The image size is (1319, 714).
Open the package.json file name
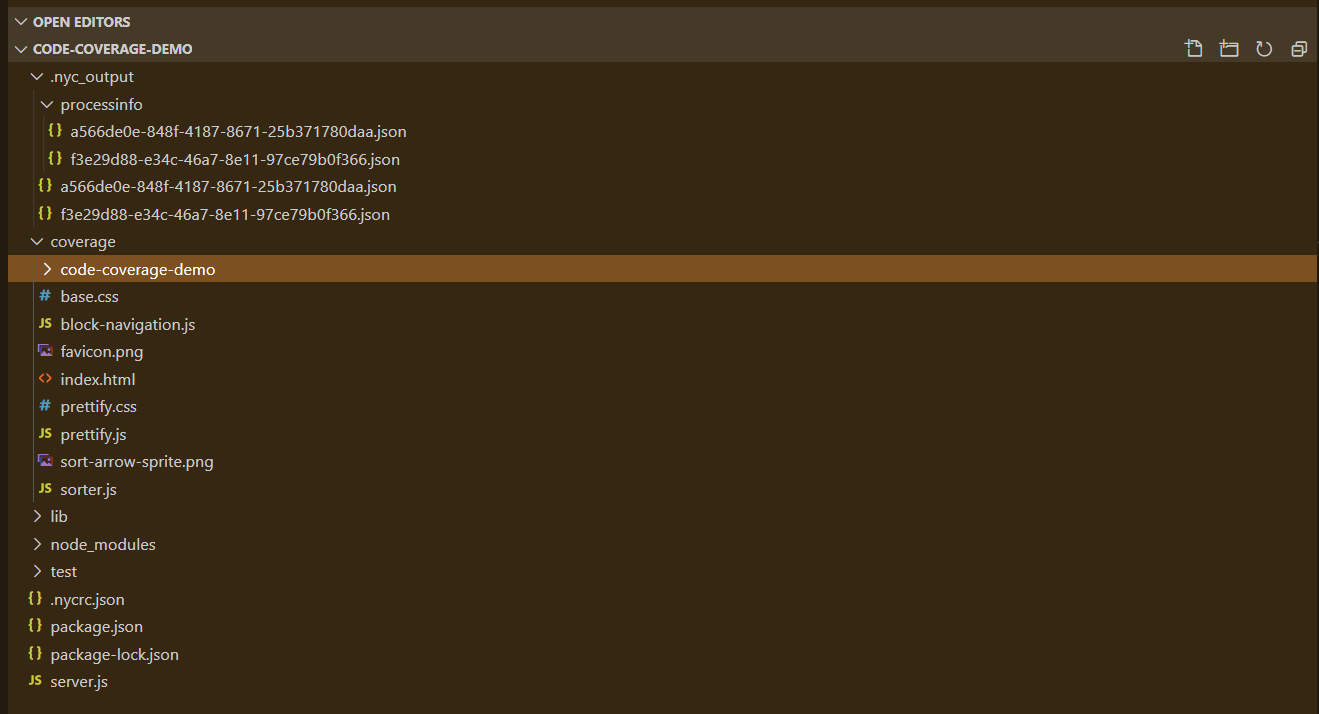(x=96, y=626)
